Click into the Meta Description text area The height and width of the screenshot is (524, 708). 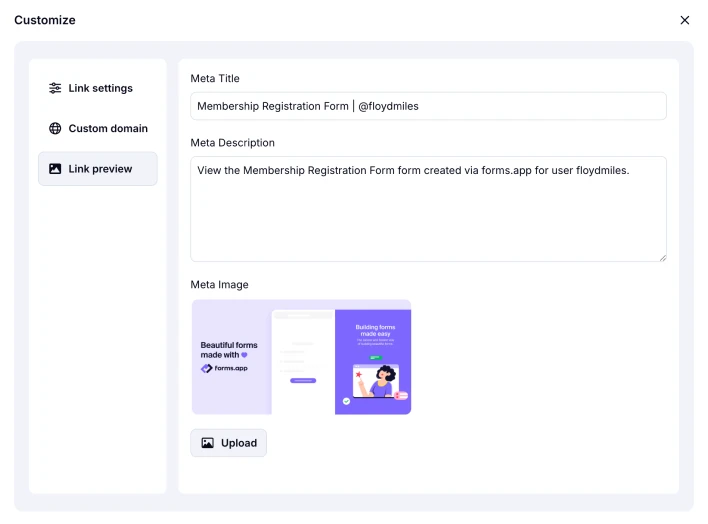point(428,209)
